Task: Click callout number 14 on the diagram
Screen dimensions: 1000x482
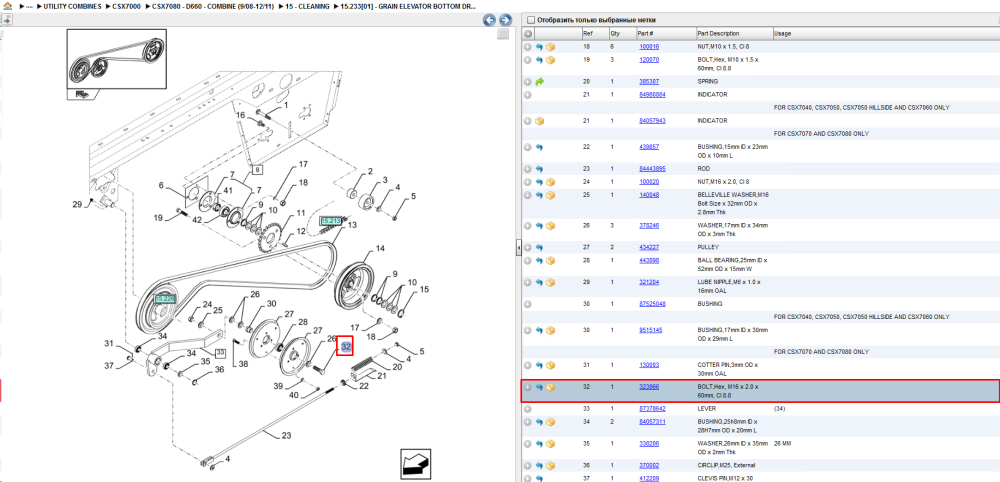Action: coord(381,249)
